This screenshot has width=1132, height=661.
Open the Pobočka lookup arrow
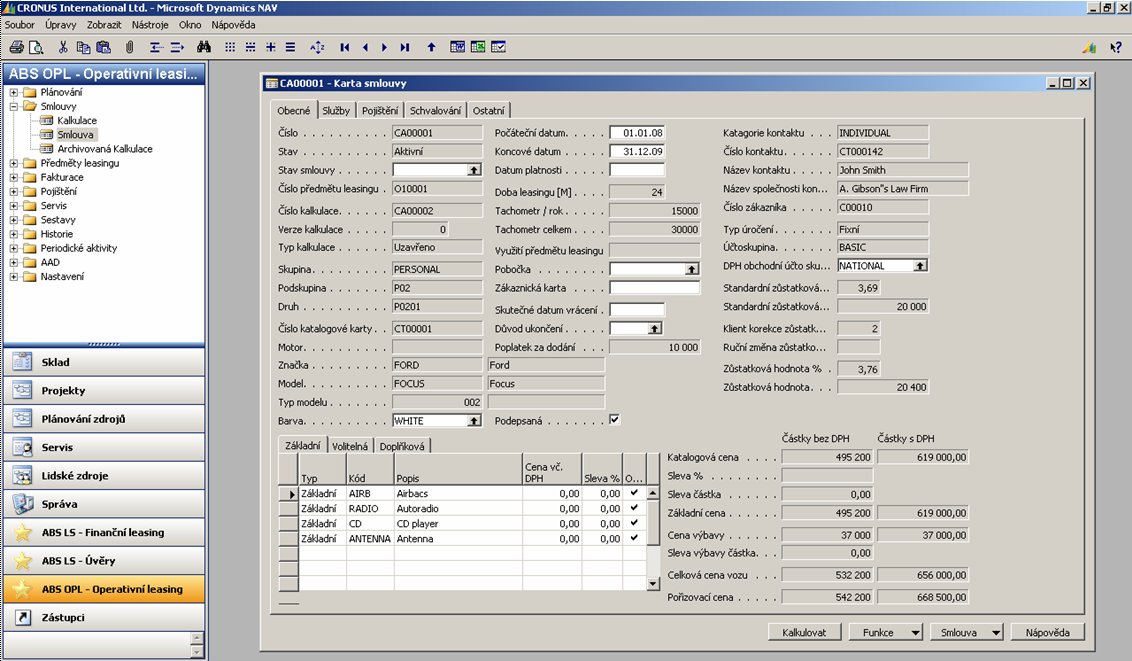(x=692, y=269)
